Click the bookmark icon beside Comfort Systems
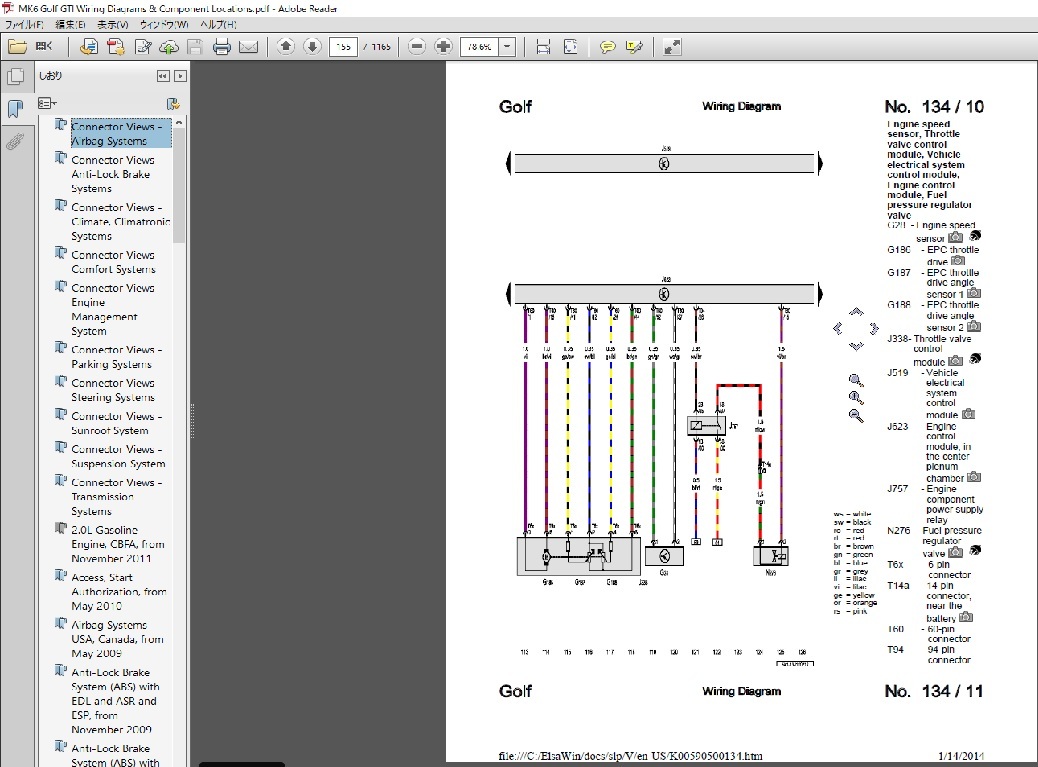Viewport: 1038px width, 767px height. point(61,253)
